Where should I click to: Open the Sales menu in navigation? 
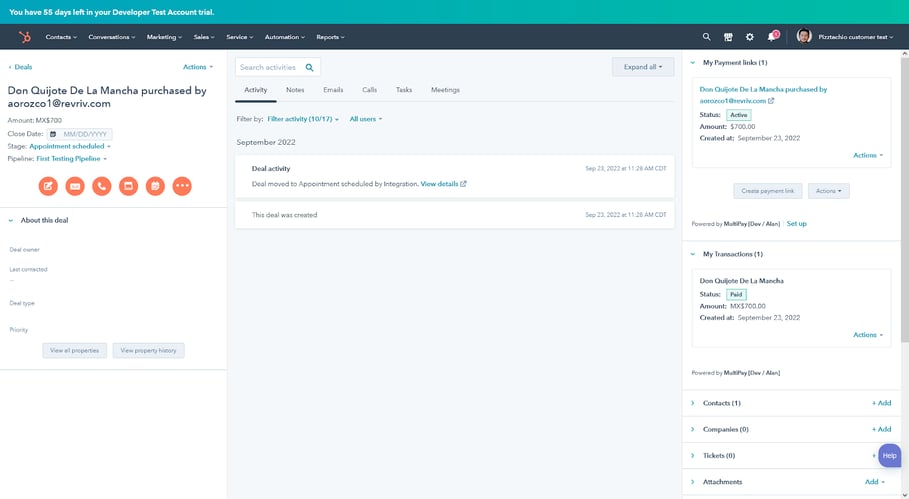[204, 37]
